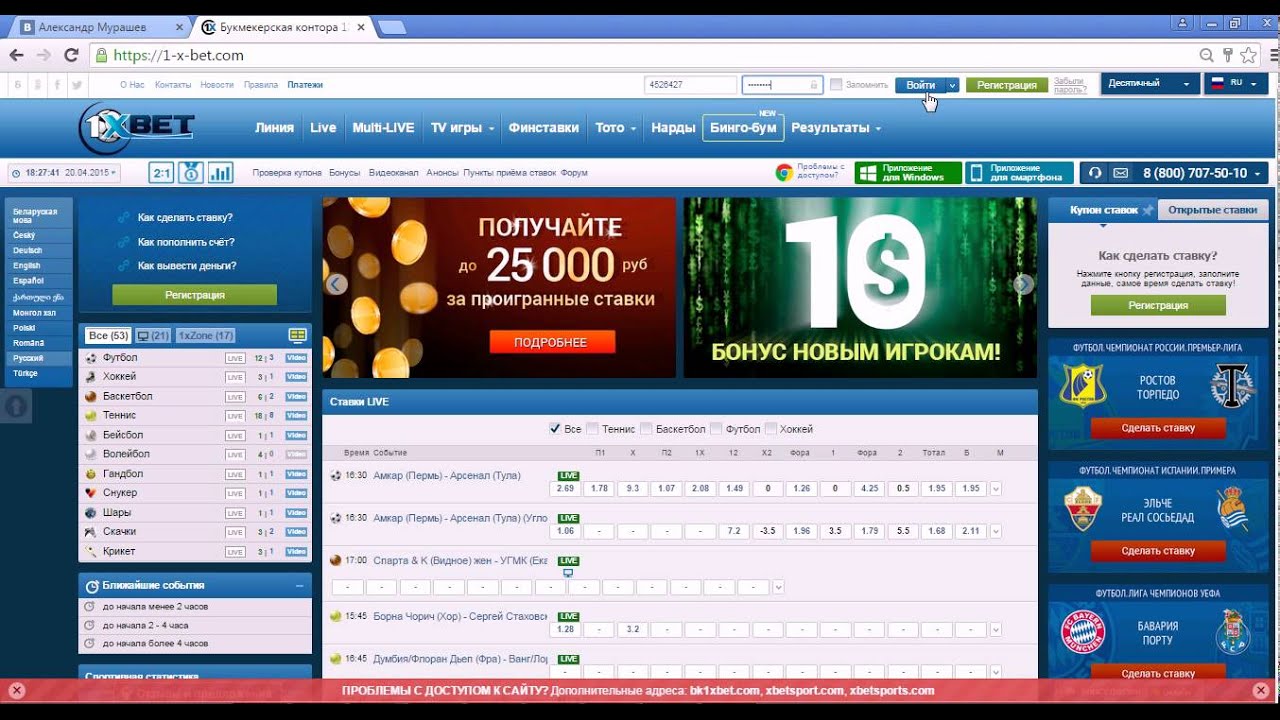
Task: Click Как пополнить счёт link
Action: click(186, 242)
